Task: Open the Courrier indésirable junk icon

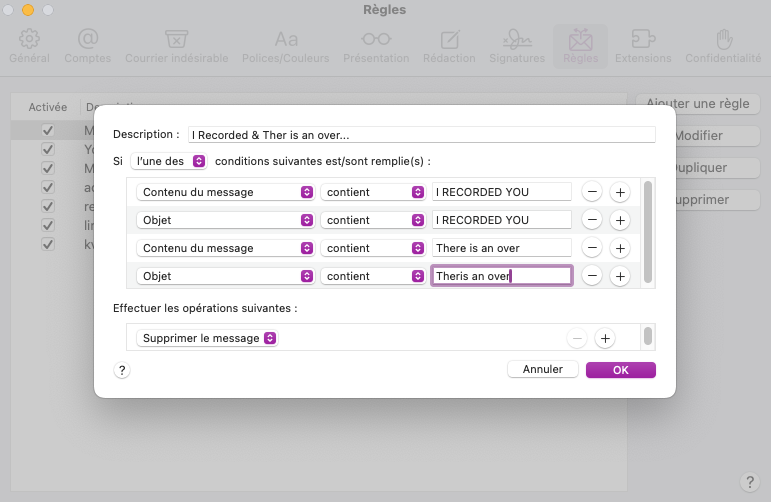Action: click(x=176, y=46)
